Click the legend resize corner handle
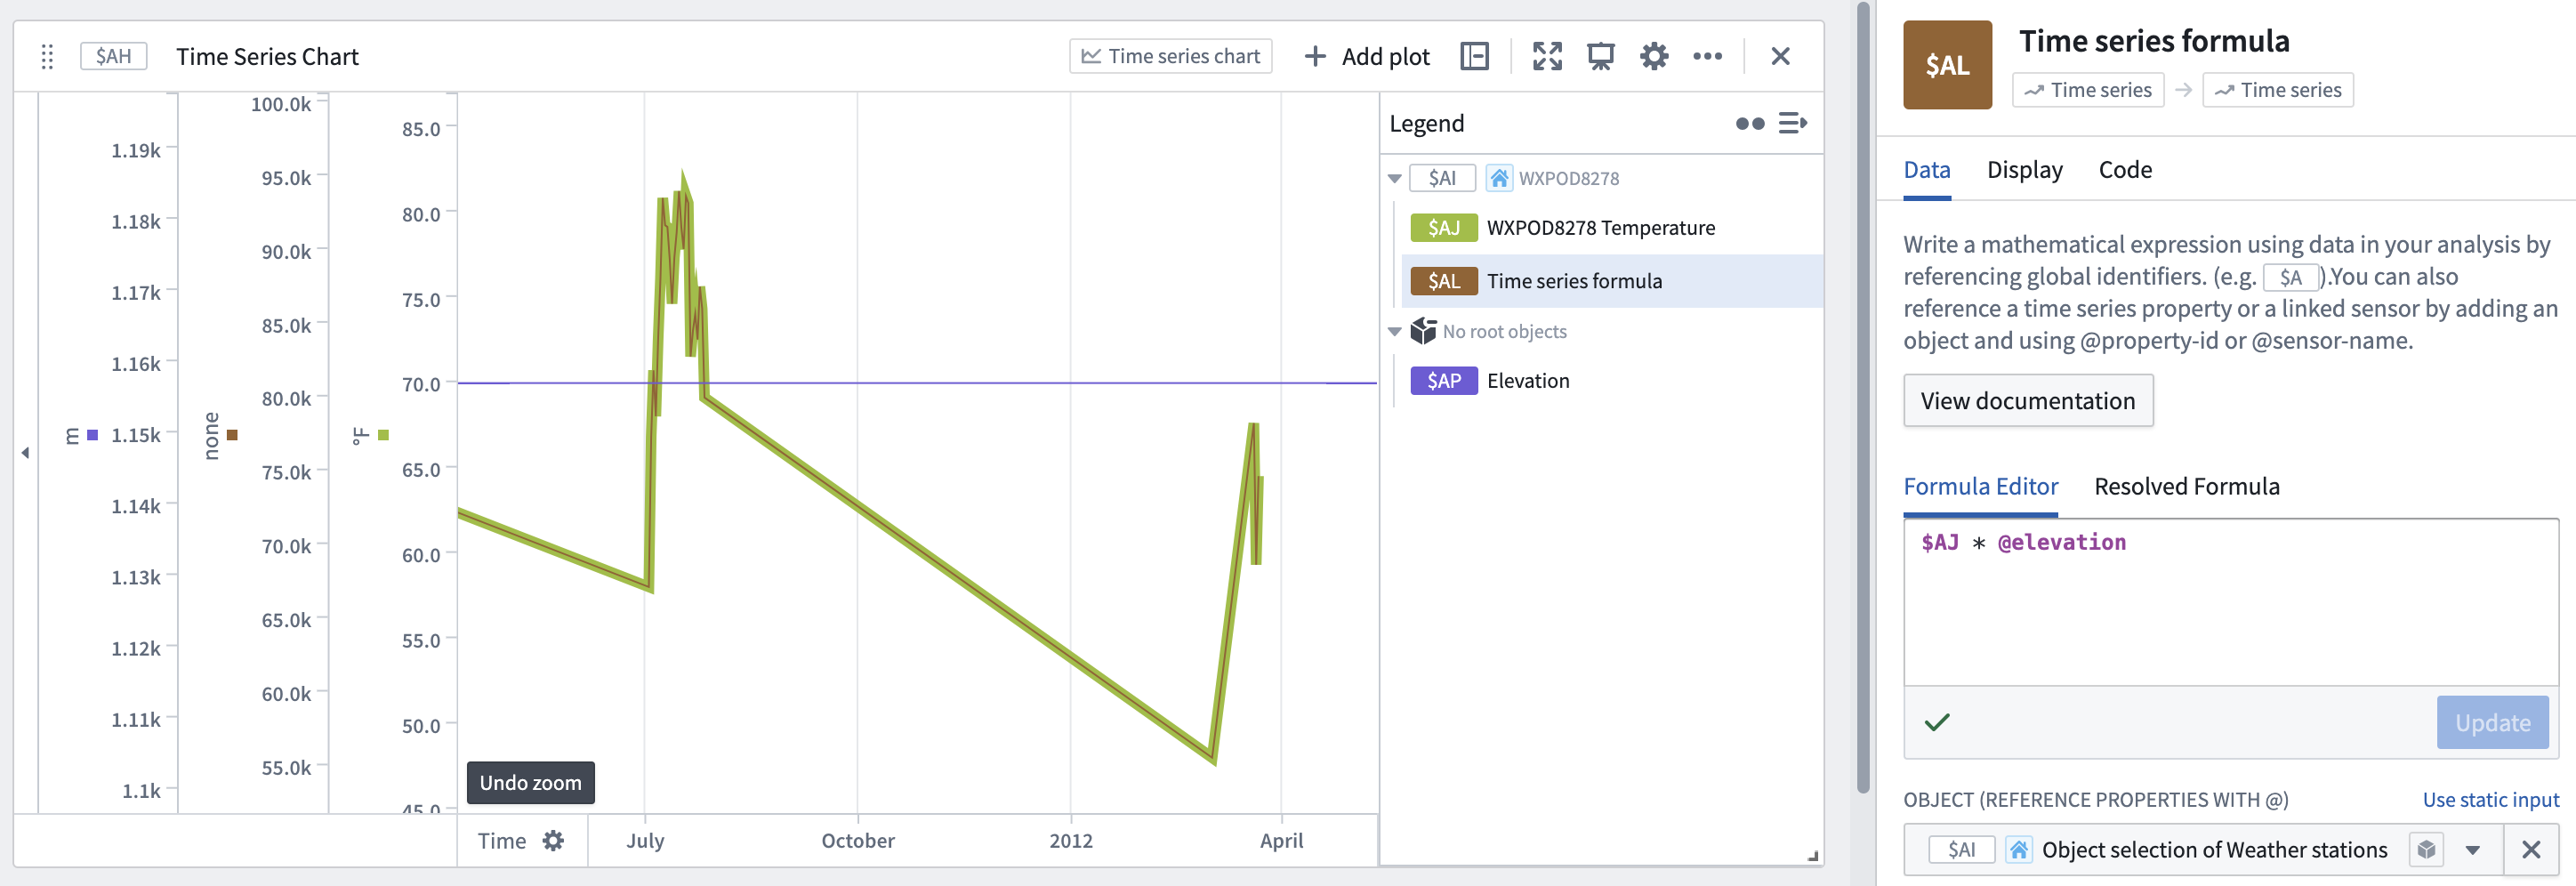 (x=1813, y=856)
